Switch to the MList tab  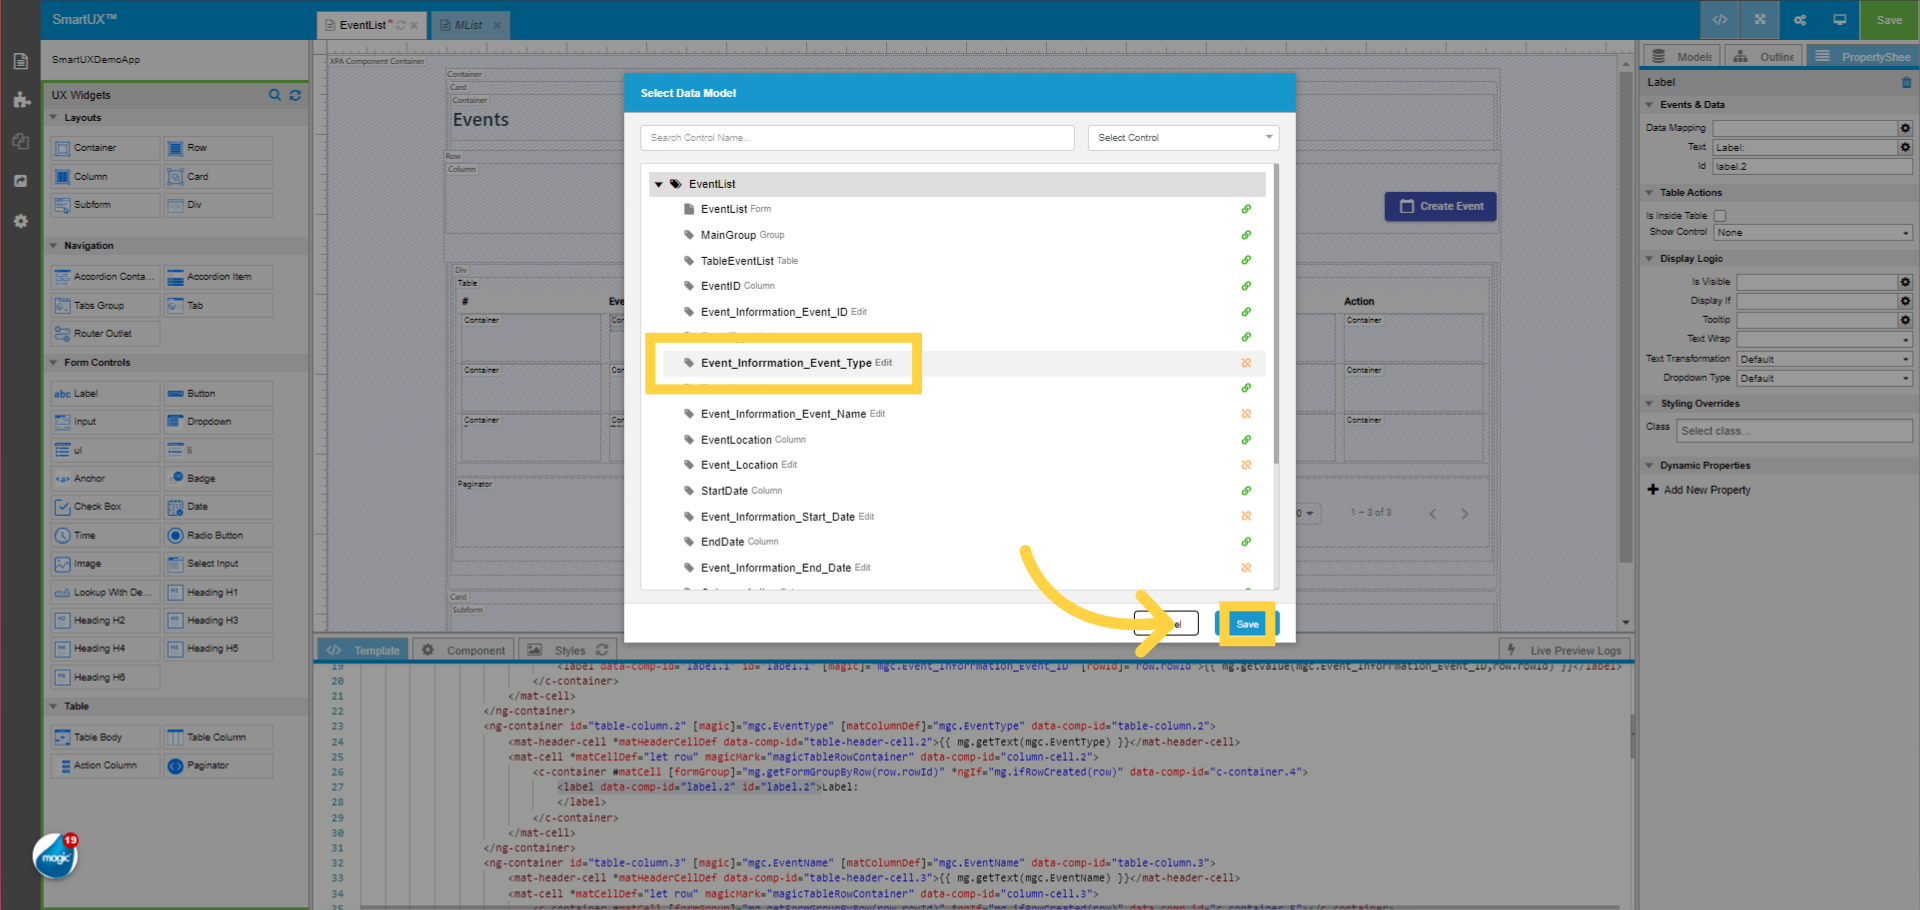click(x=466, y=25)
